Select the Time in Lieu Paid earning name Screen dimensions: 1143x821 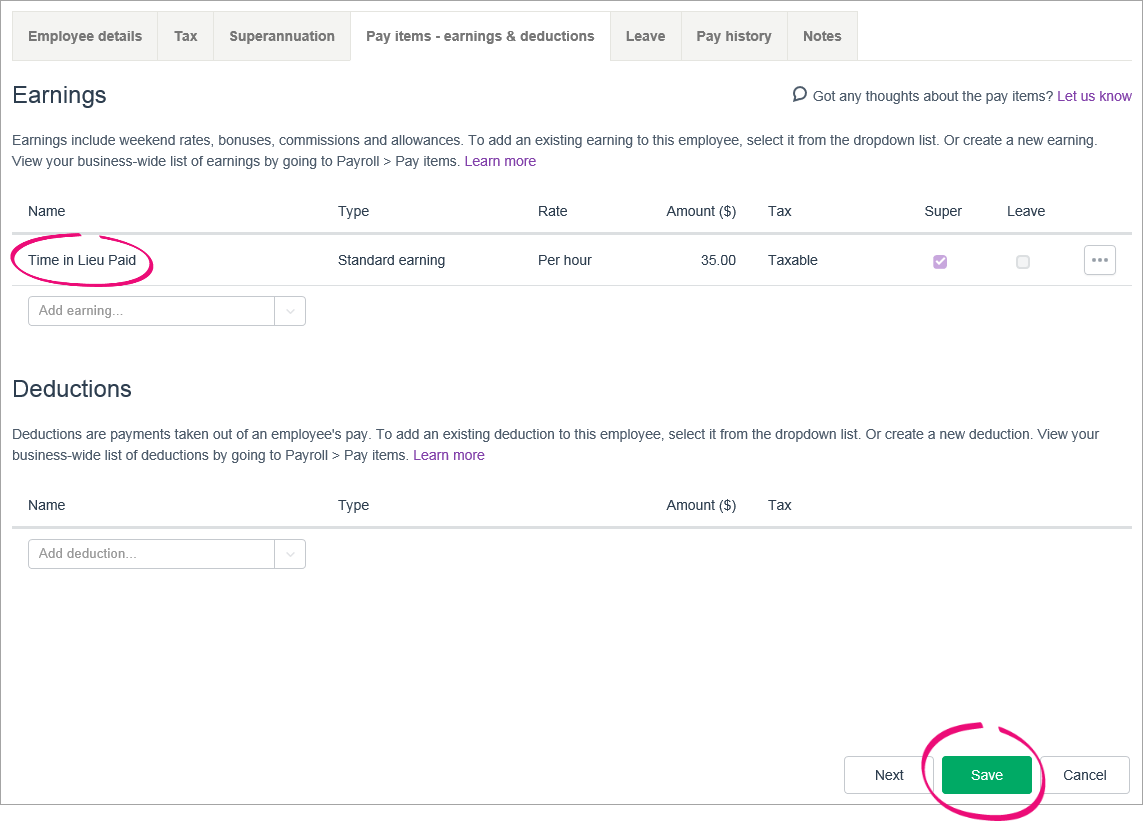[x=82, y=260]
